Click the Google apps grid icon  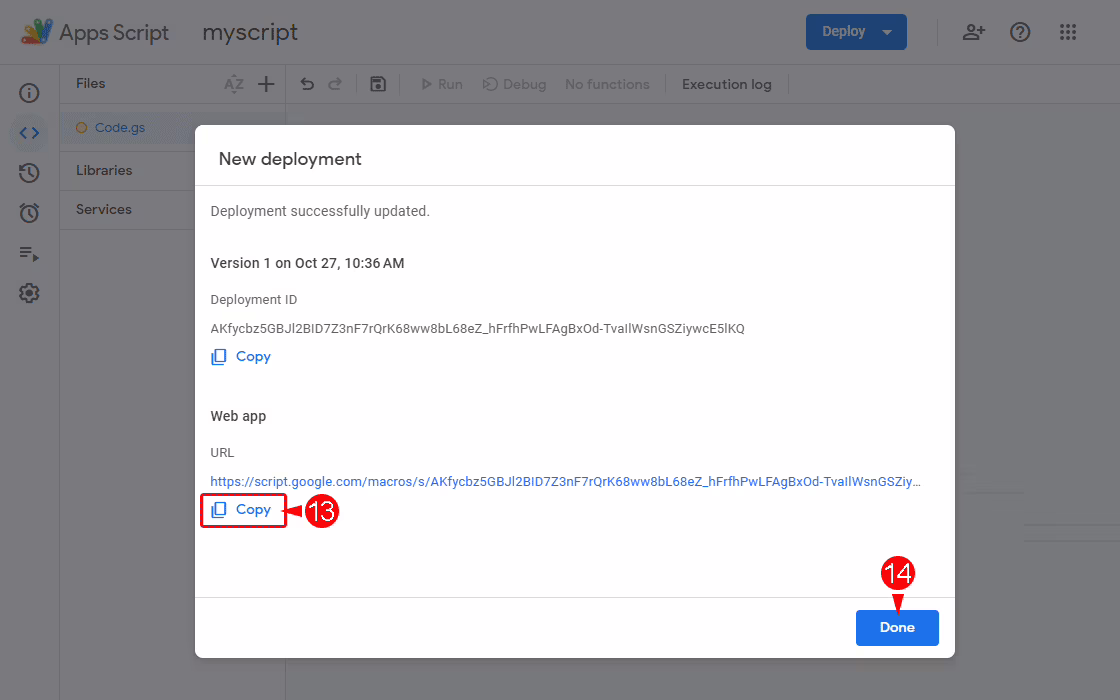1068,32
